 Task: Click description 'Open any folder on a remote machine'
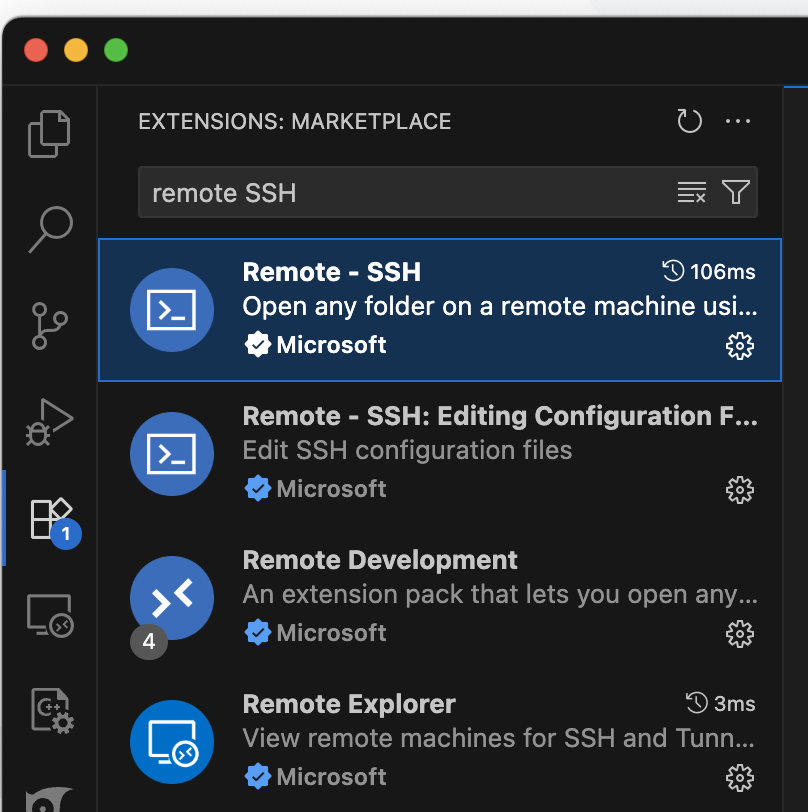tap(500, 306)
